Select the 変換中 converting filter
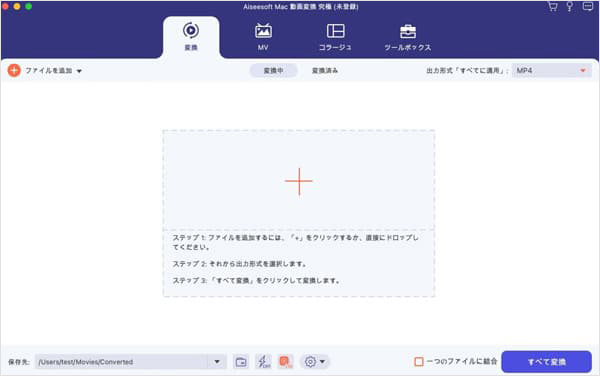600x376 pixels. pyautogui.click(x=274, y=71)
